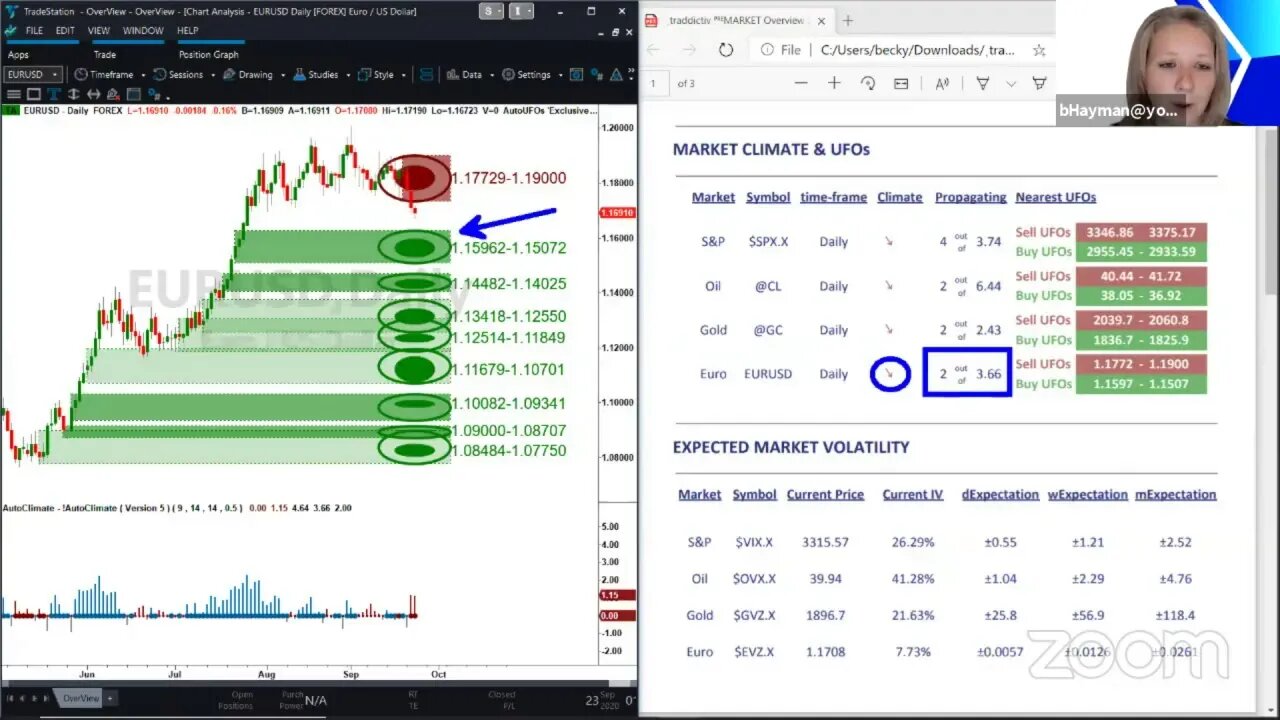Select the vertical resize arrows icon

(x=74, y=94)
